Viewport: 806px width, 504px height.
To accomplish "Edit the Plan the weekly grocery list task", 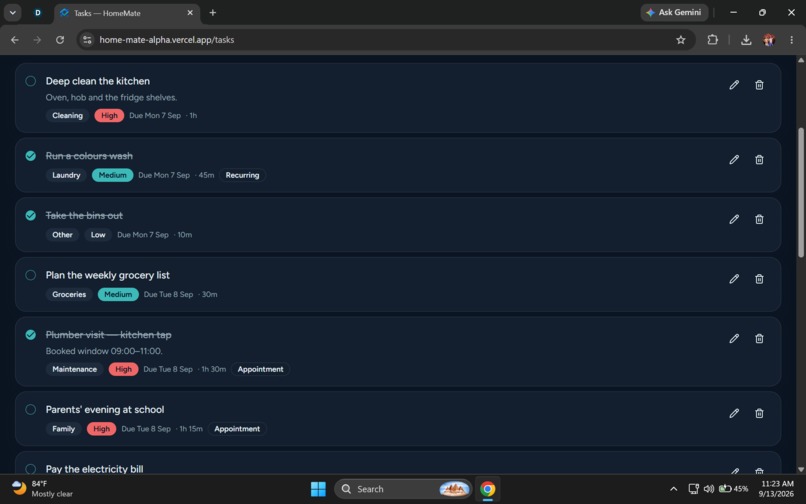I will (x=734, y=279).
